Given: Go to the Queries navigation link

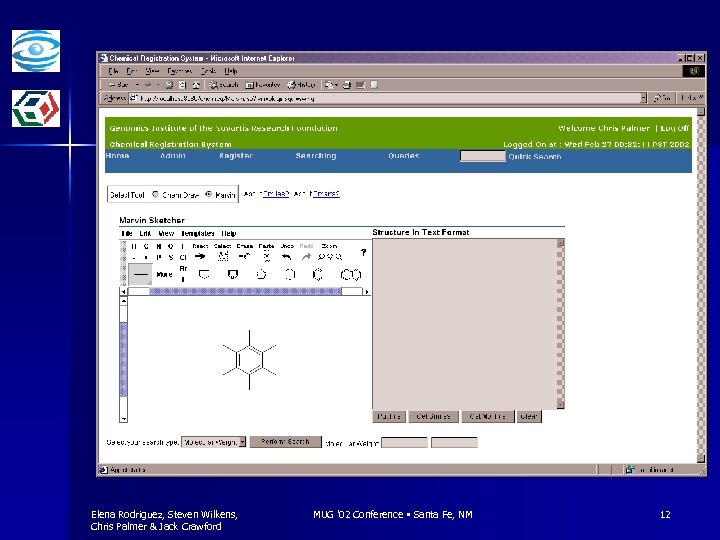Looking at the screenshot, I should 404,156.
